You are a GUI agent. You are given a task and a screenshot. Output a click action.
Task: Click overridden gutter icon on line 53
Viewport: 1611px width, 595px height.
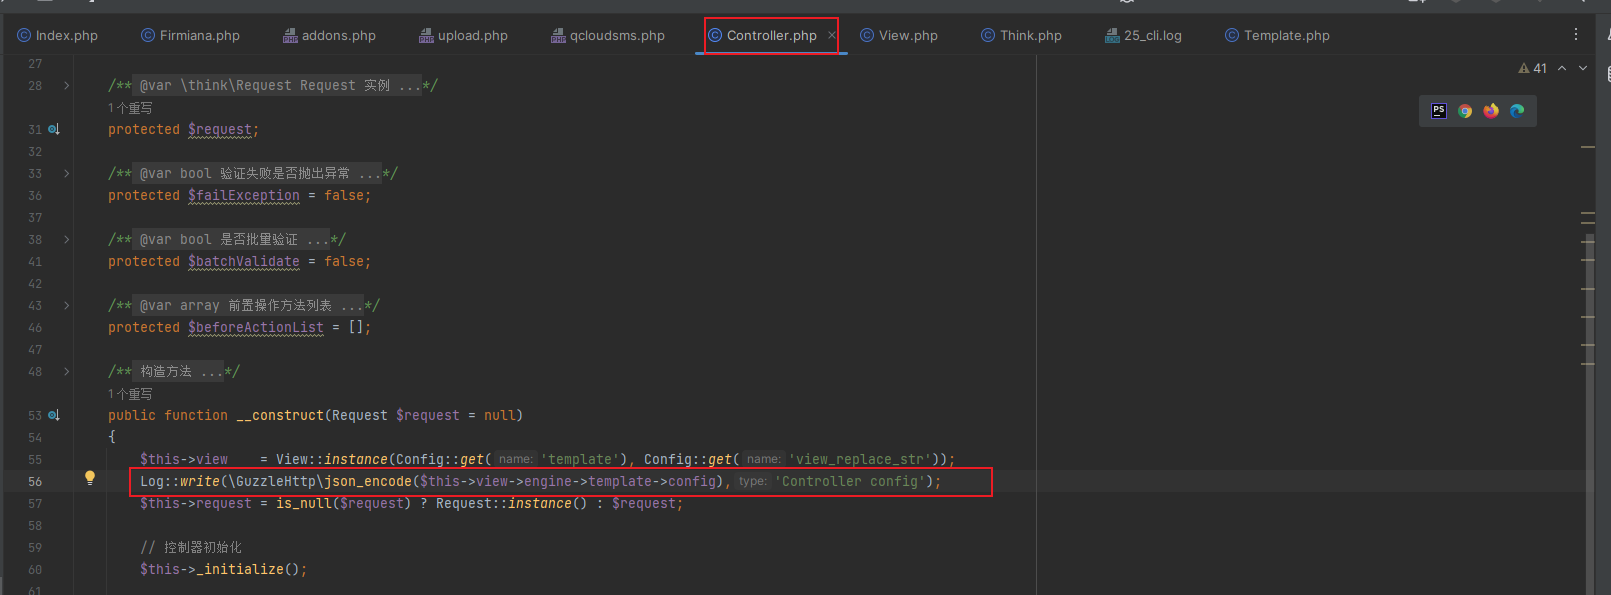54,415
